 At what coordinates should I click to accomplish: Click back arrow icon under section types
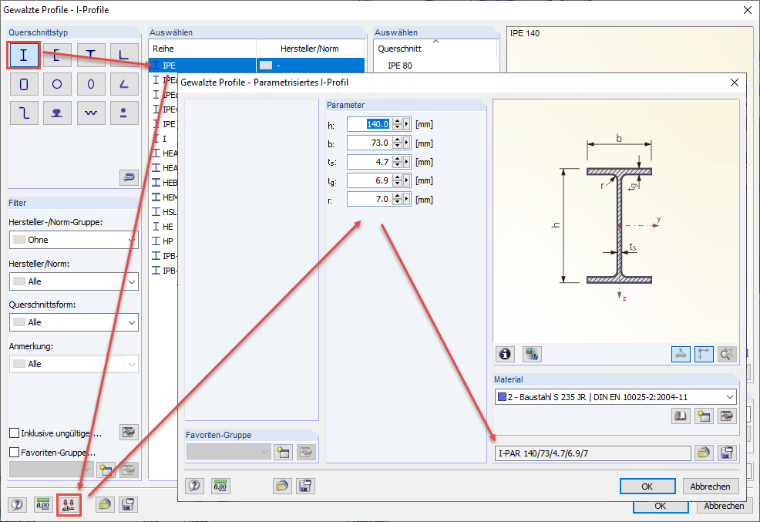129,177
